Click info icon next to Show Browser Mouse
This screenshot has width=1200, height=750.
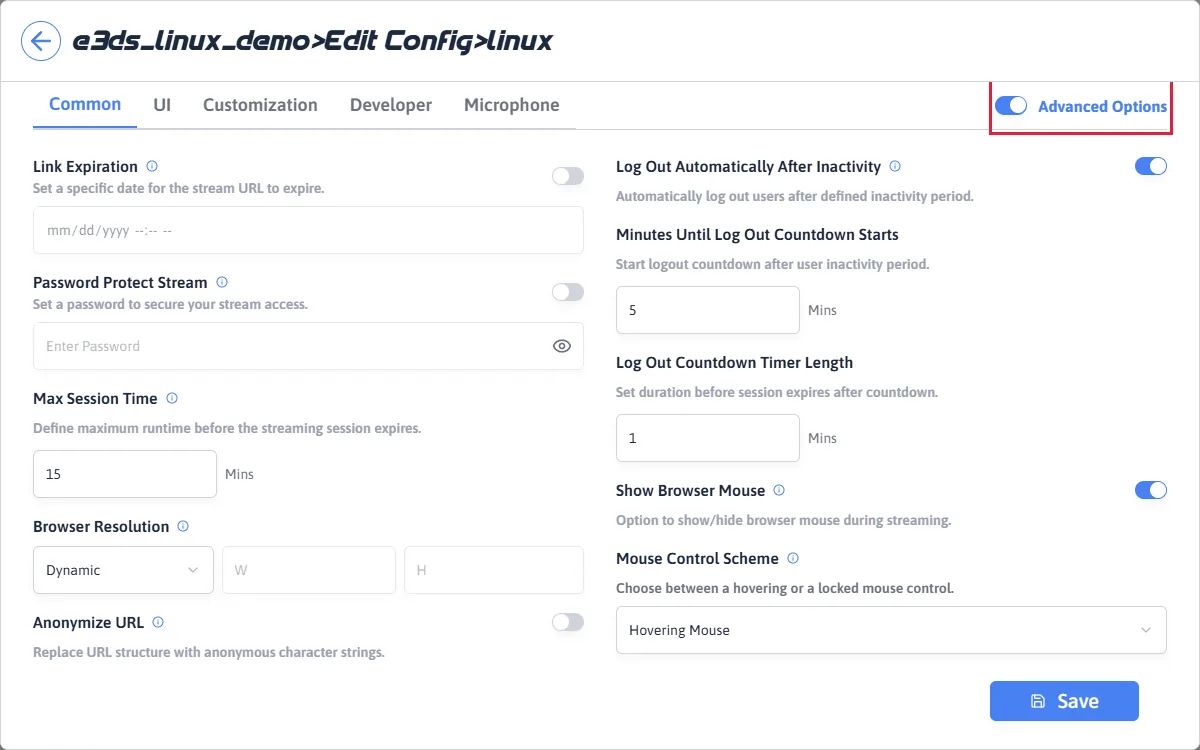779,490
